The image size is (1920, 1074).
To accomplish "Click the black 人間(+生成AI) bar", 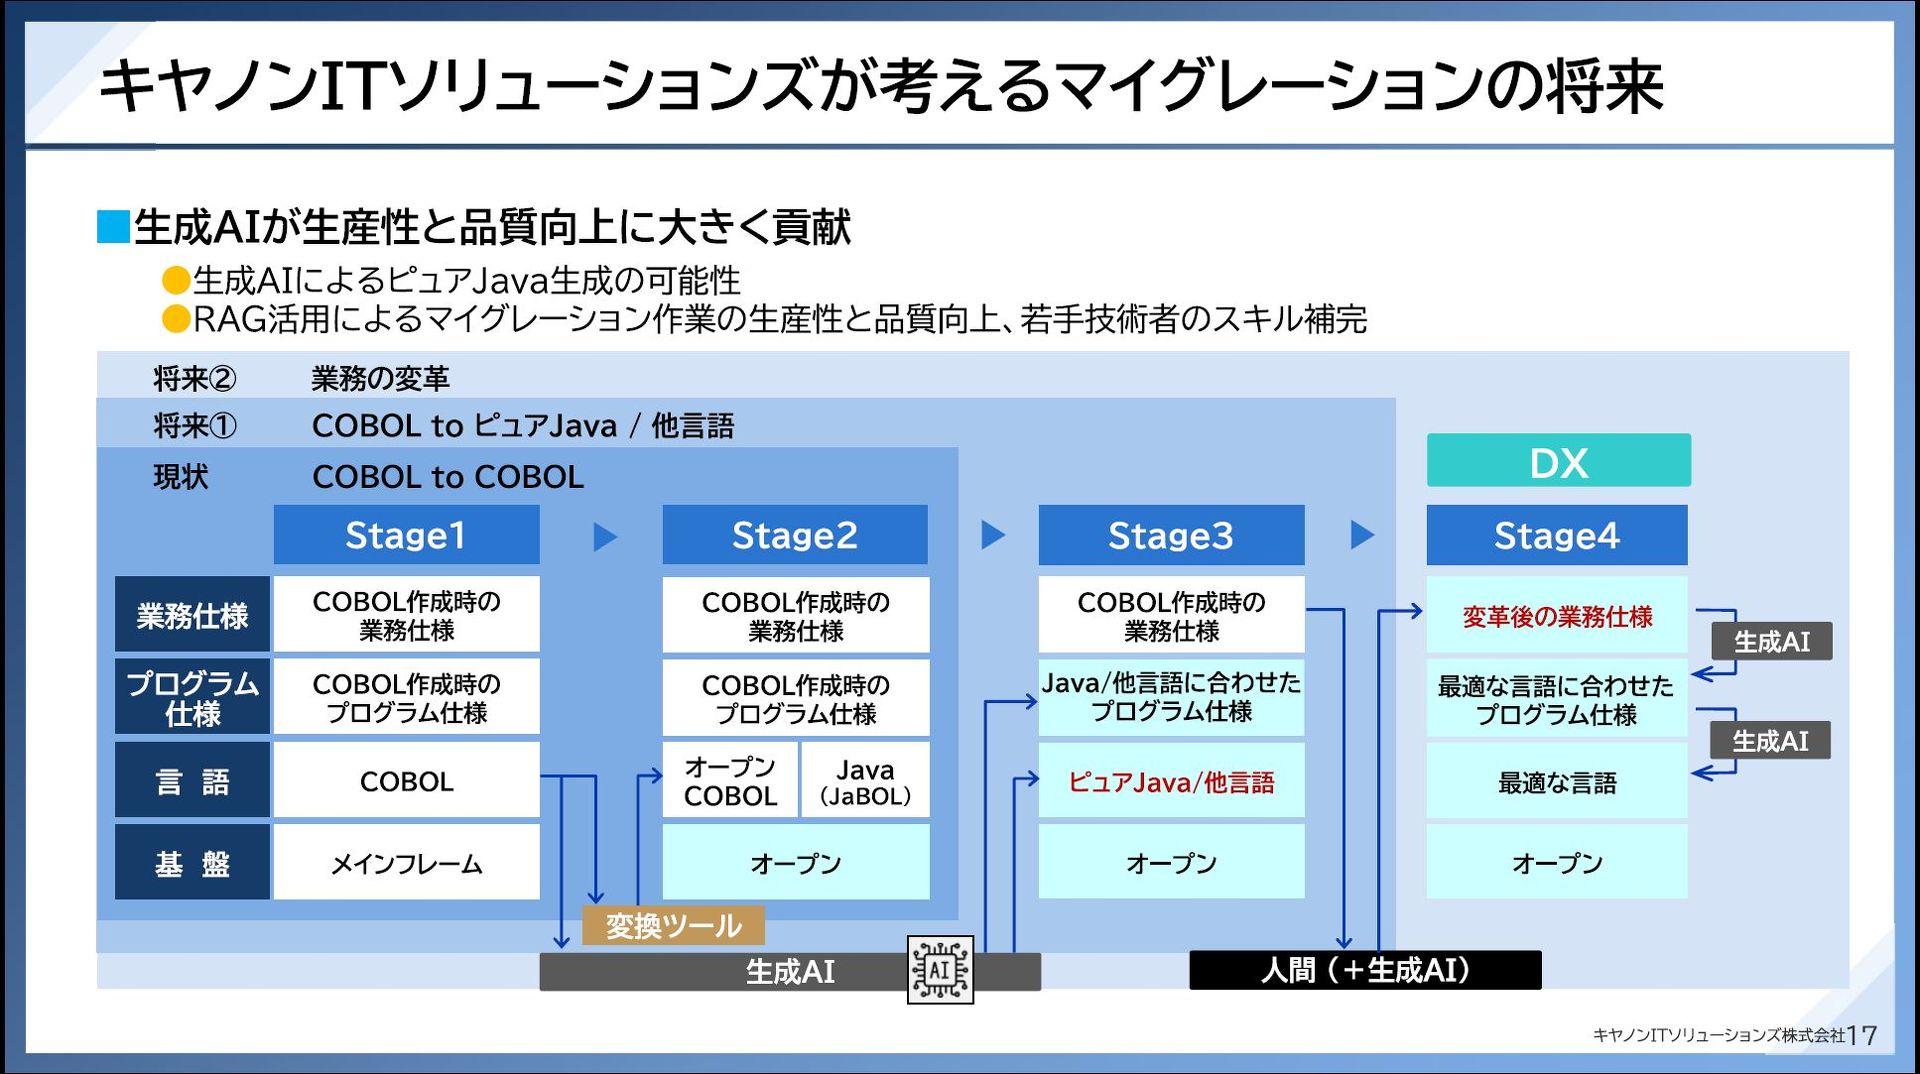I will (x=1365, y=970).
